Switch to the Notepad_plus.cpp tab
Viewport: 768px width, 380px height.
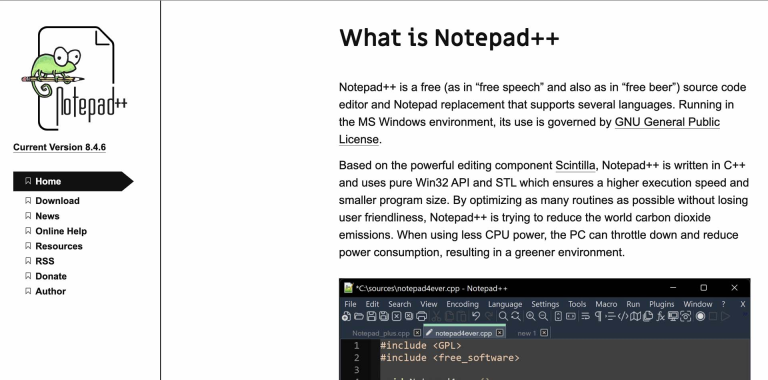pos(381,333)
